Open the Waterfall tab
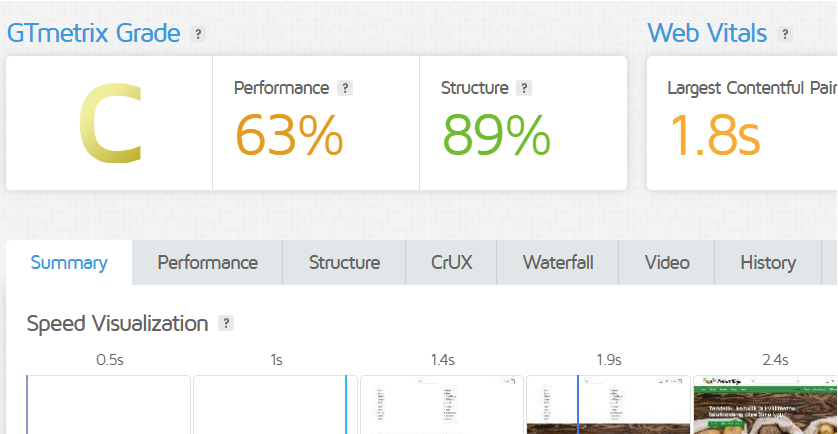The width and height of the screenshot is (838, 434). 558,263
